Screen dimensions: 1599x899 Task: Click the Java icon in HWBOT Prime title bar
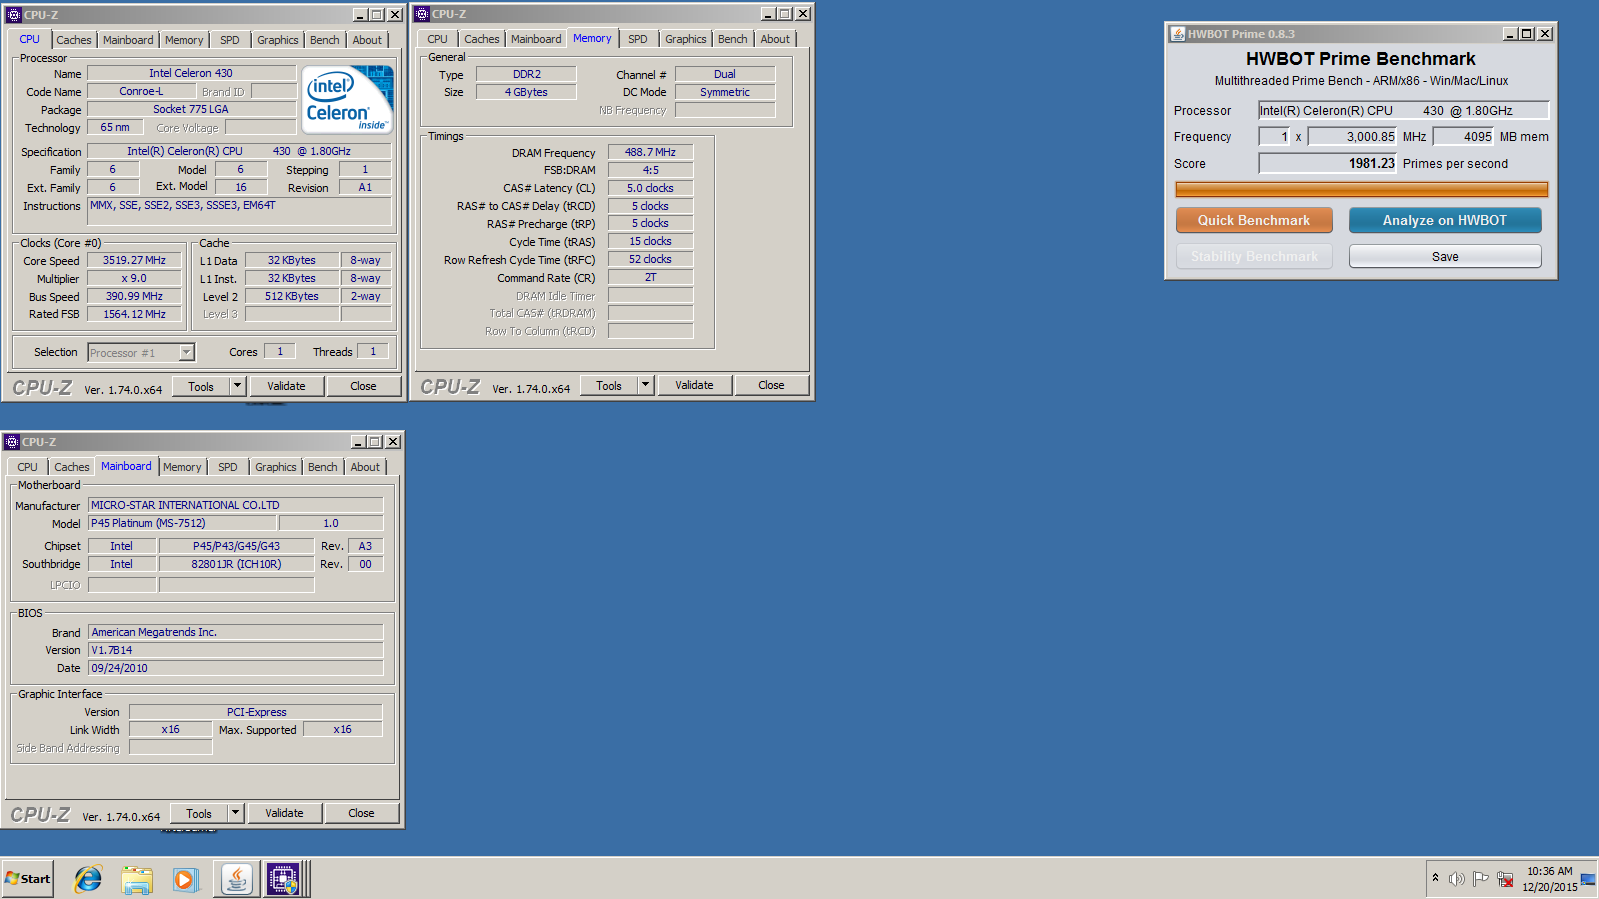[1178, 34]
